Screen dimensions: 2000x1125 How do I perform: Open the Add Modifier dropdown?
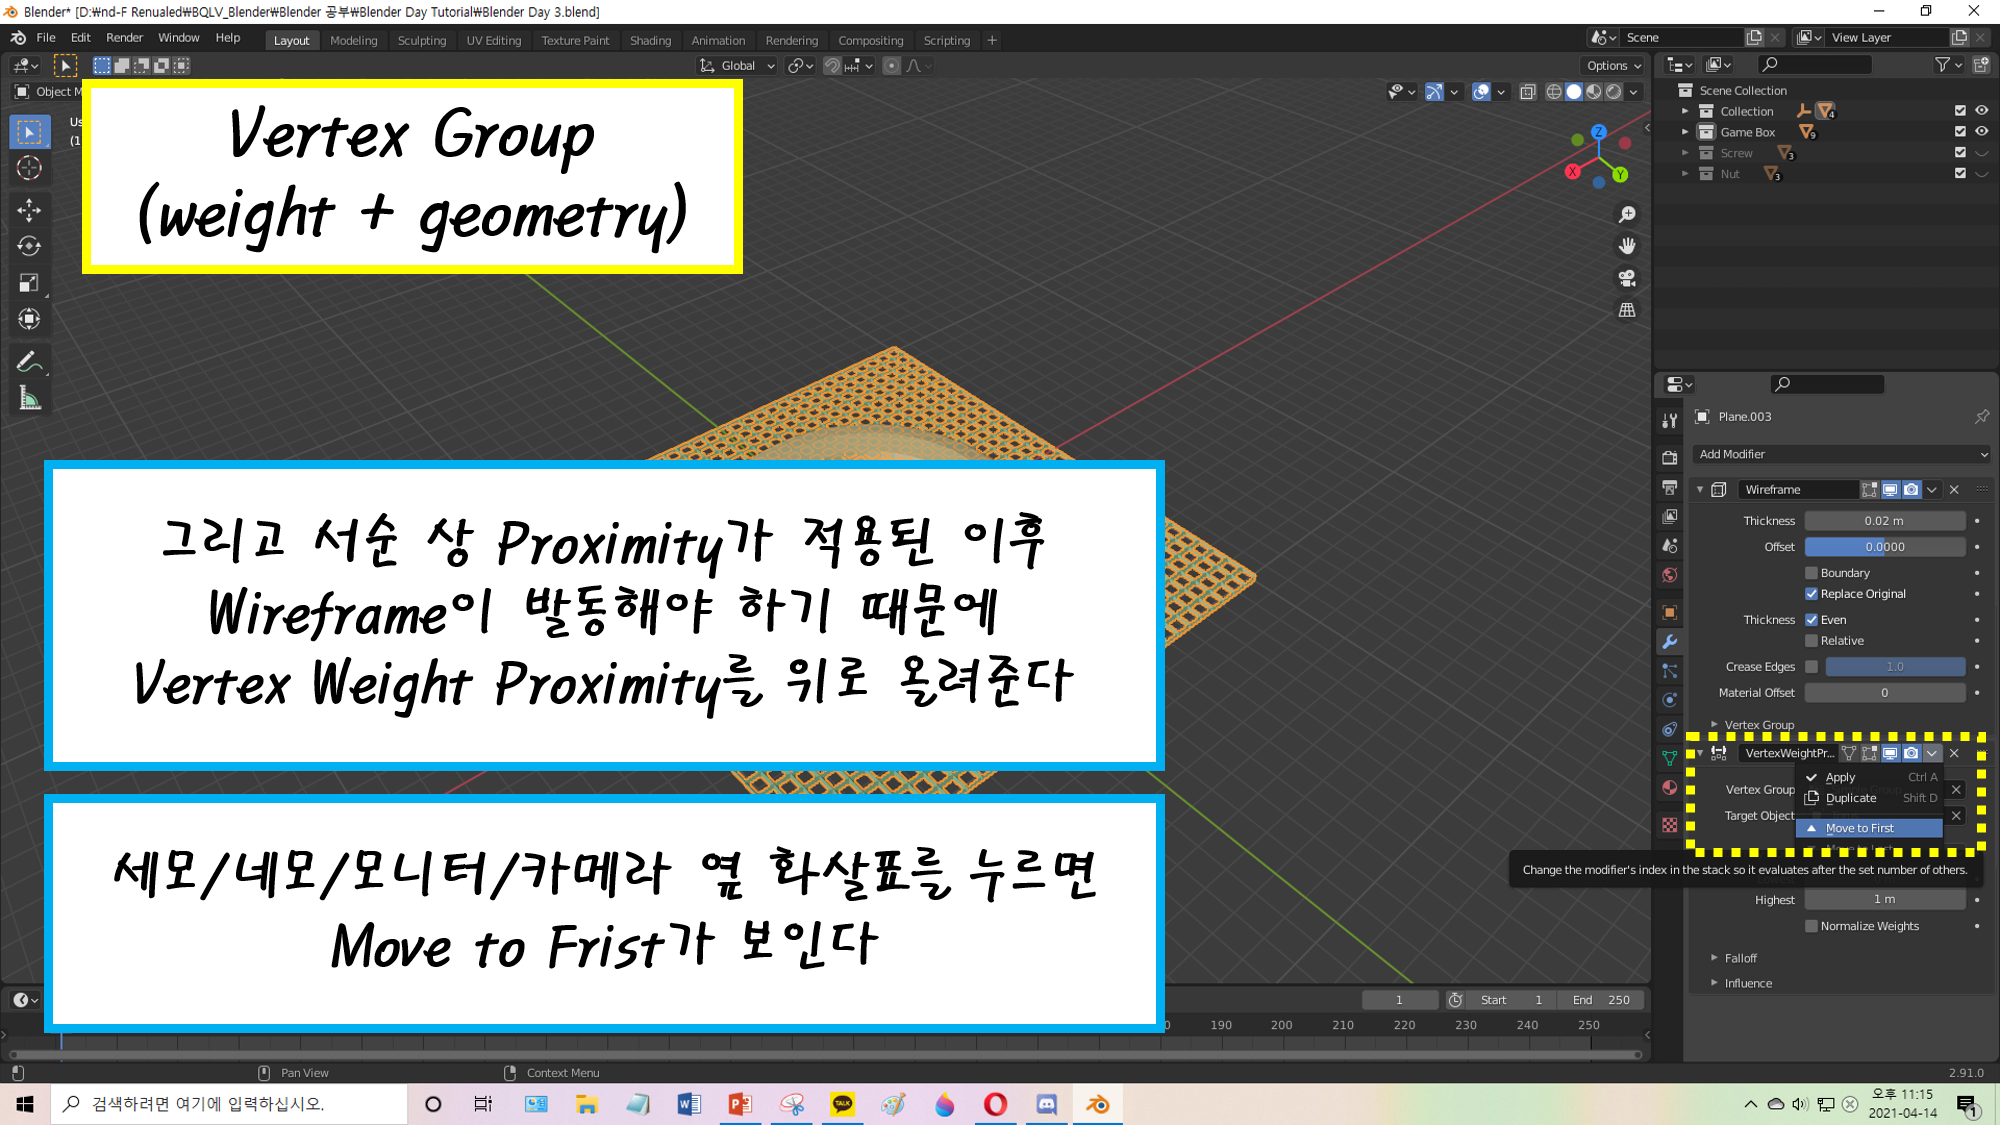point(1842,454)
